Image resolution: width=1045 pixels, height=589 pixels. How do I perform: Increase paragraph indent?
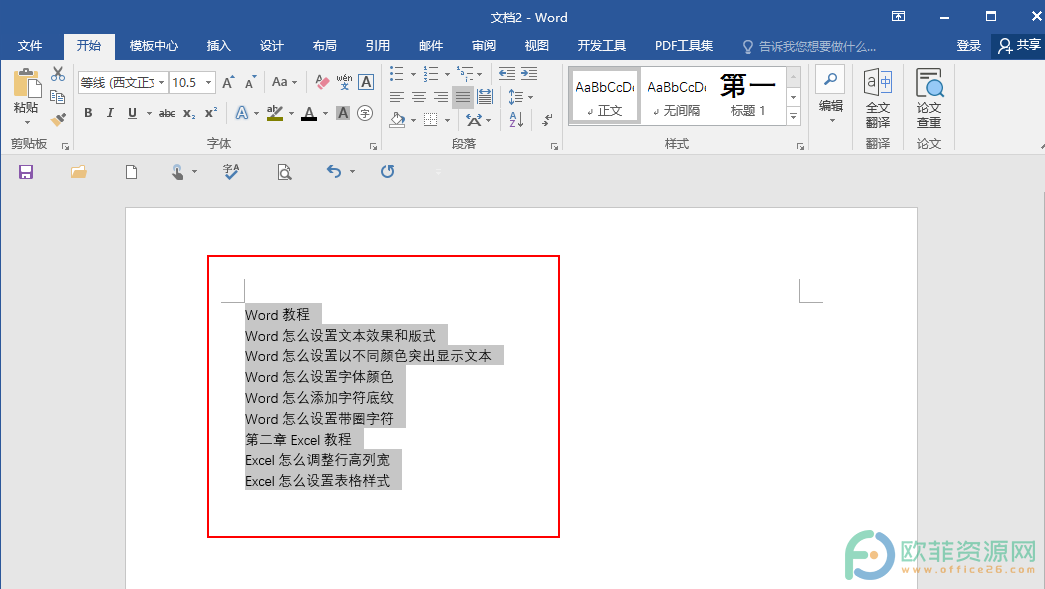click(x=529, y=73)
